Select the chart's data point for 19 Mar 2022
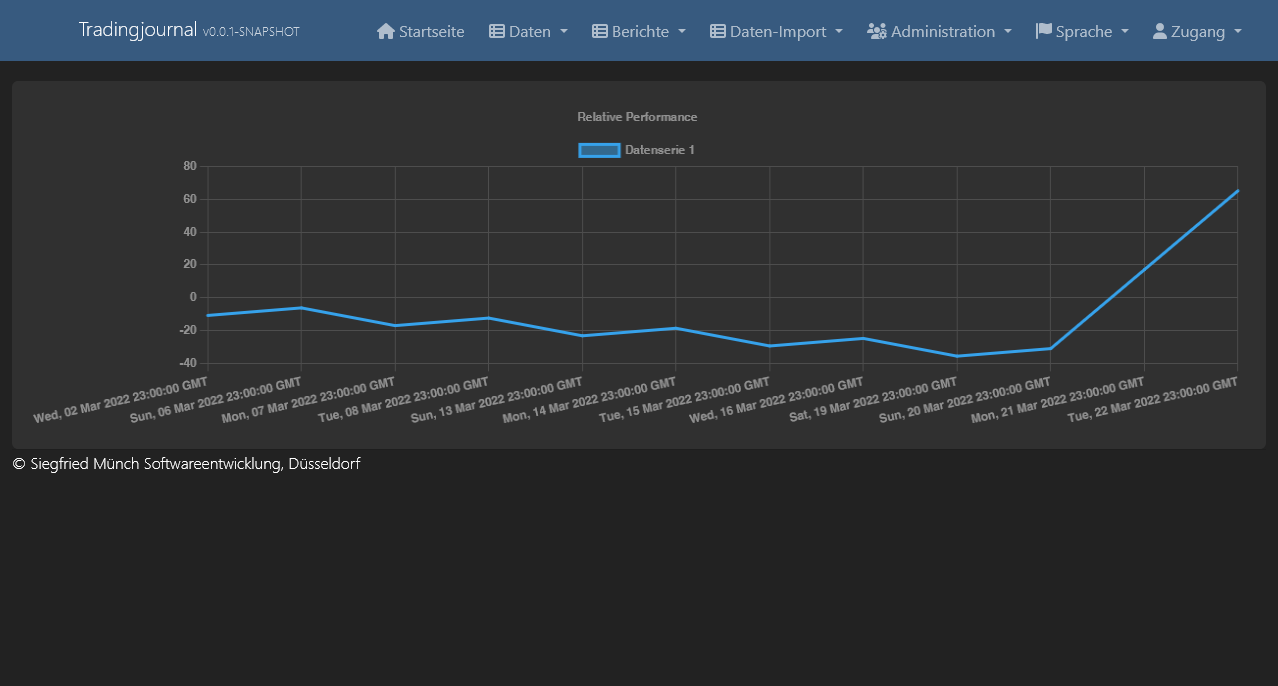 [x=957, y=356]
